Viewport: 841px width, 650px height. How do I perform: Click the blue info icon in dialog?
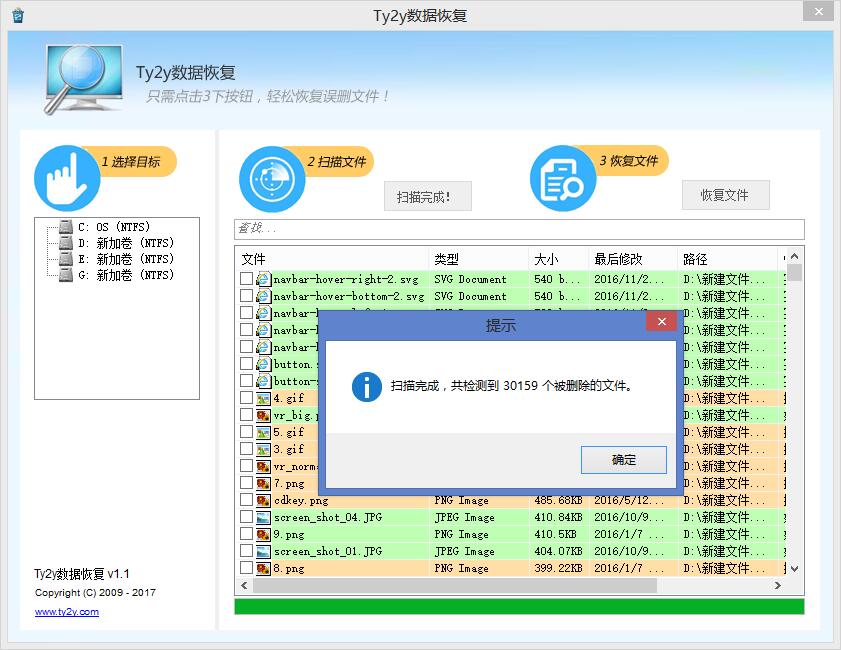tap(367, 387)
